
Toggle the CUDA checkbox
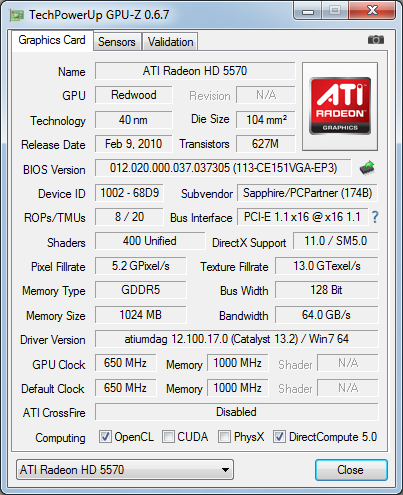pyautogui.click(x=168, y=437)
